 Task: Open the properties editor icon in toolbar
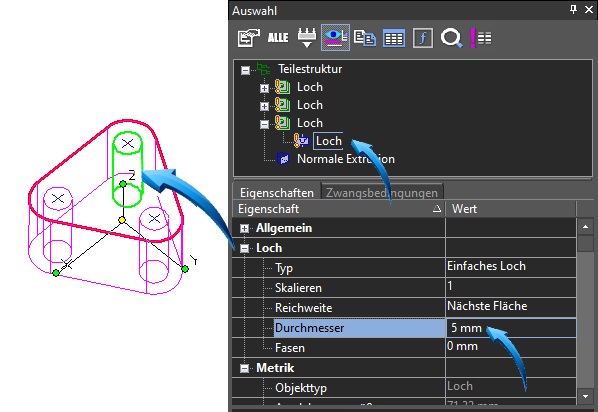point(249,37)
